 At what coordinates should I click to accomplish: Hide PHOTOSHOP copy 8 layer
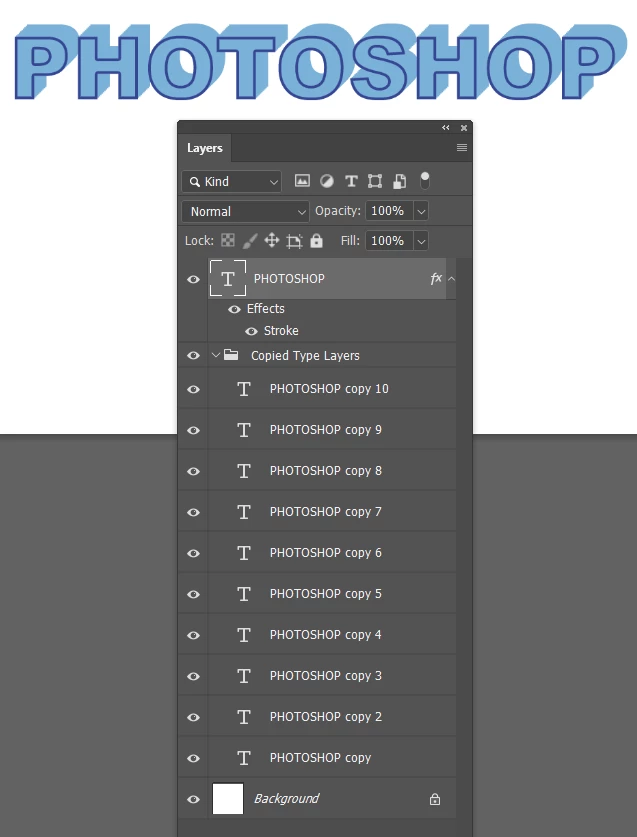tap(193, 471)
